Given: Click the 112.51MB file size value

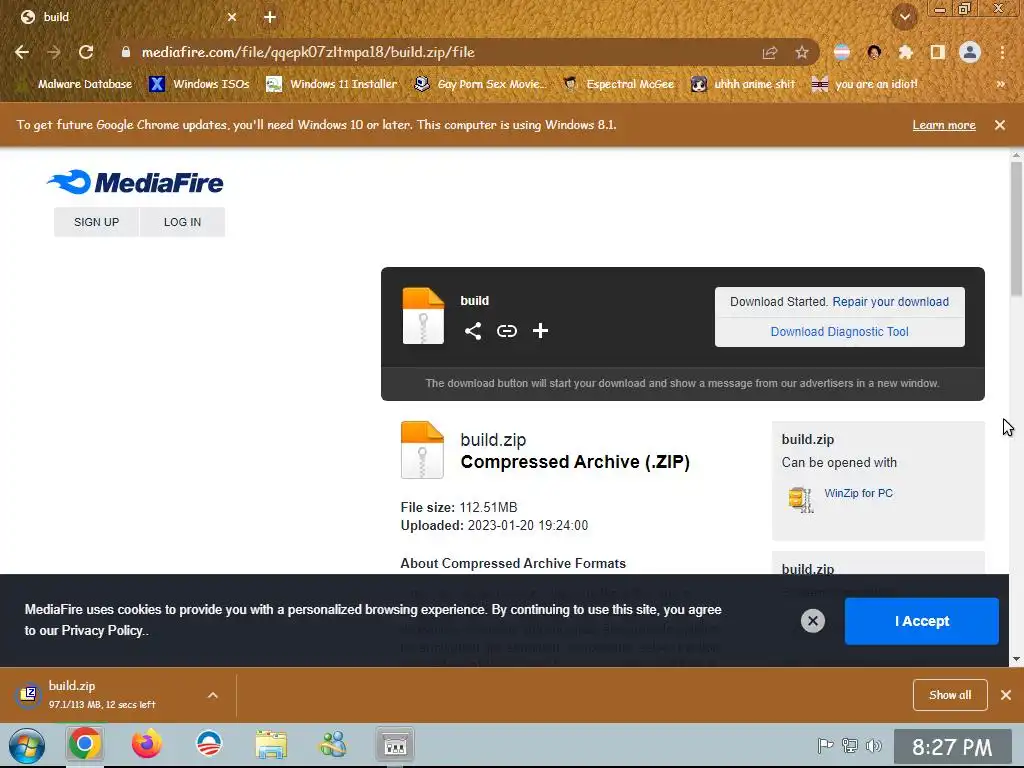Looking at the screenshot, I should (488, 507).
